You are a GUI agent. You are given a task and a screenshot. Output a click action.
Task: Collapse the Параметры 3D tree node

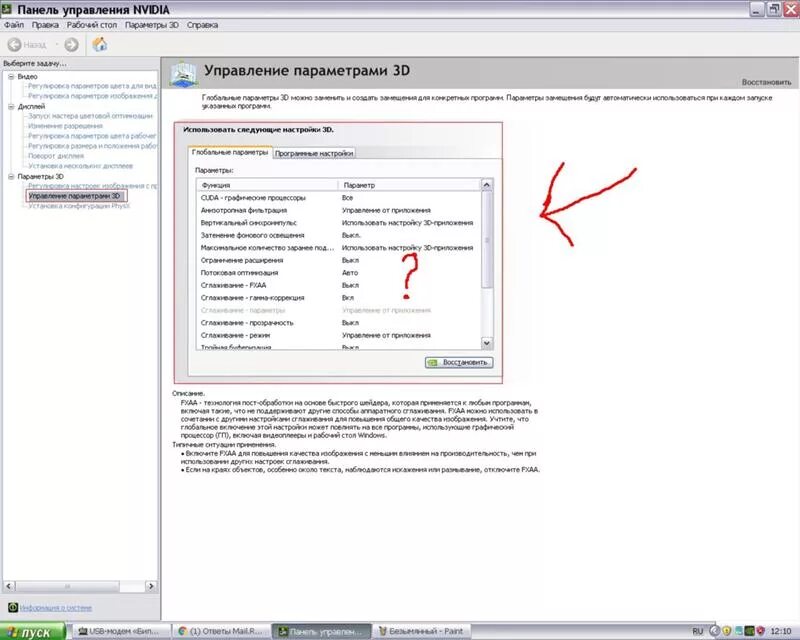(x=11, y=177)
